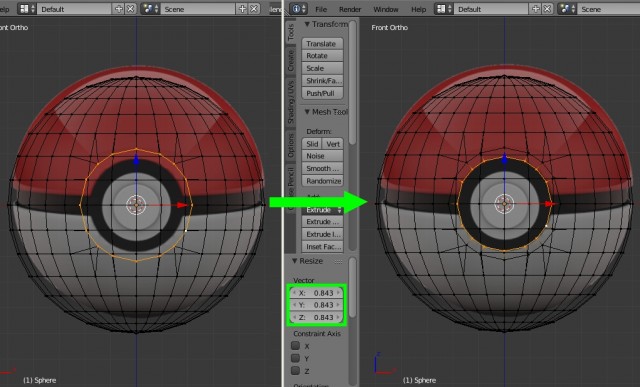Click the Default layout name field in left window
Image resolution: width=640 pixels, height=387 pixels.
(x=75, y=9)
